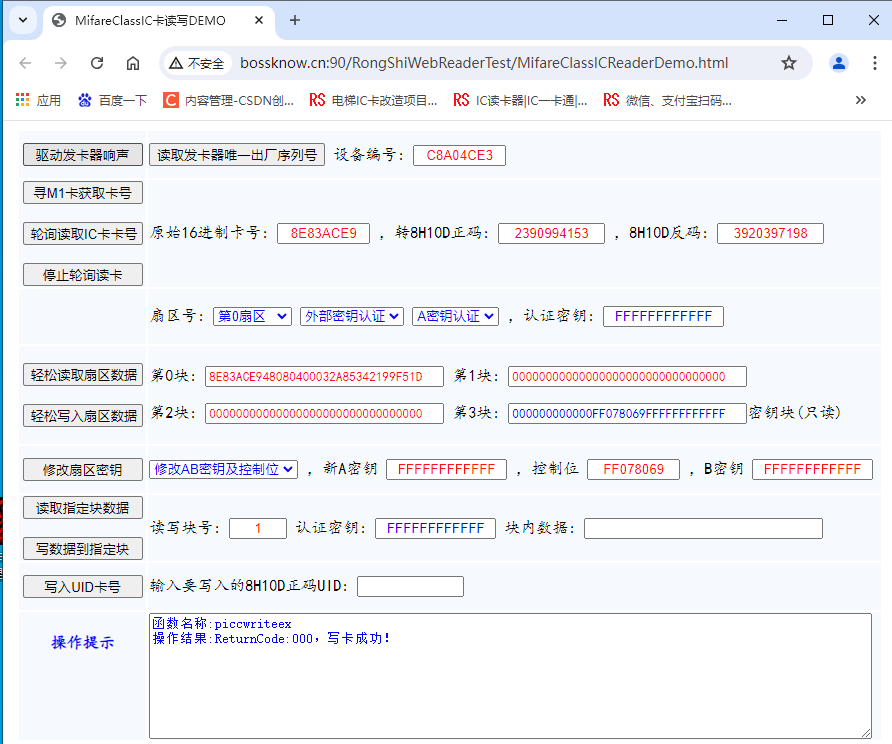
Task: Open the 外部密钥认证 dropdown
Action: 351,316
